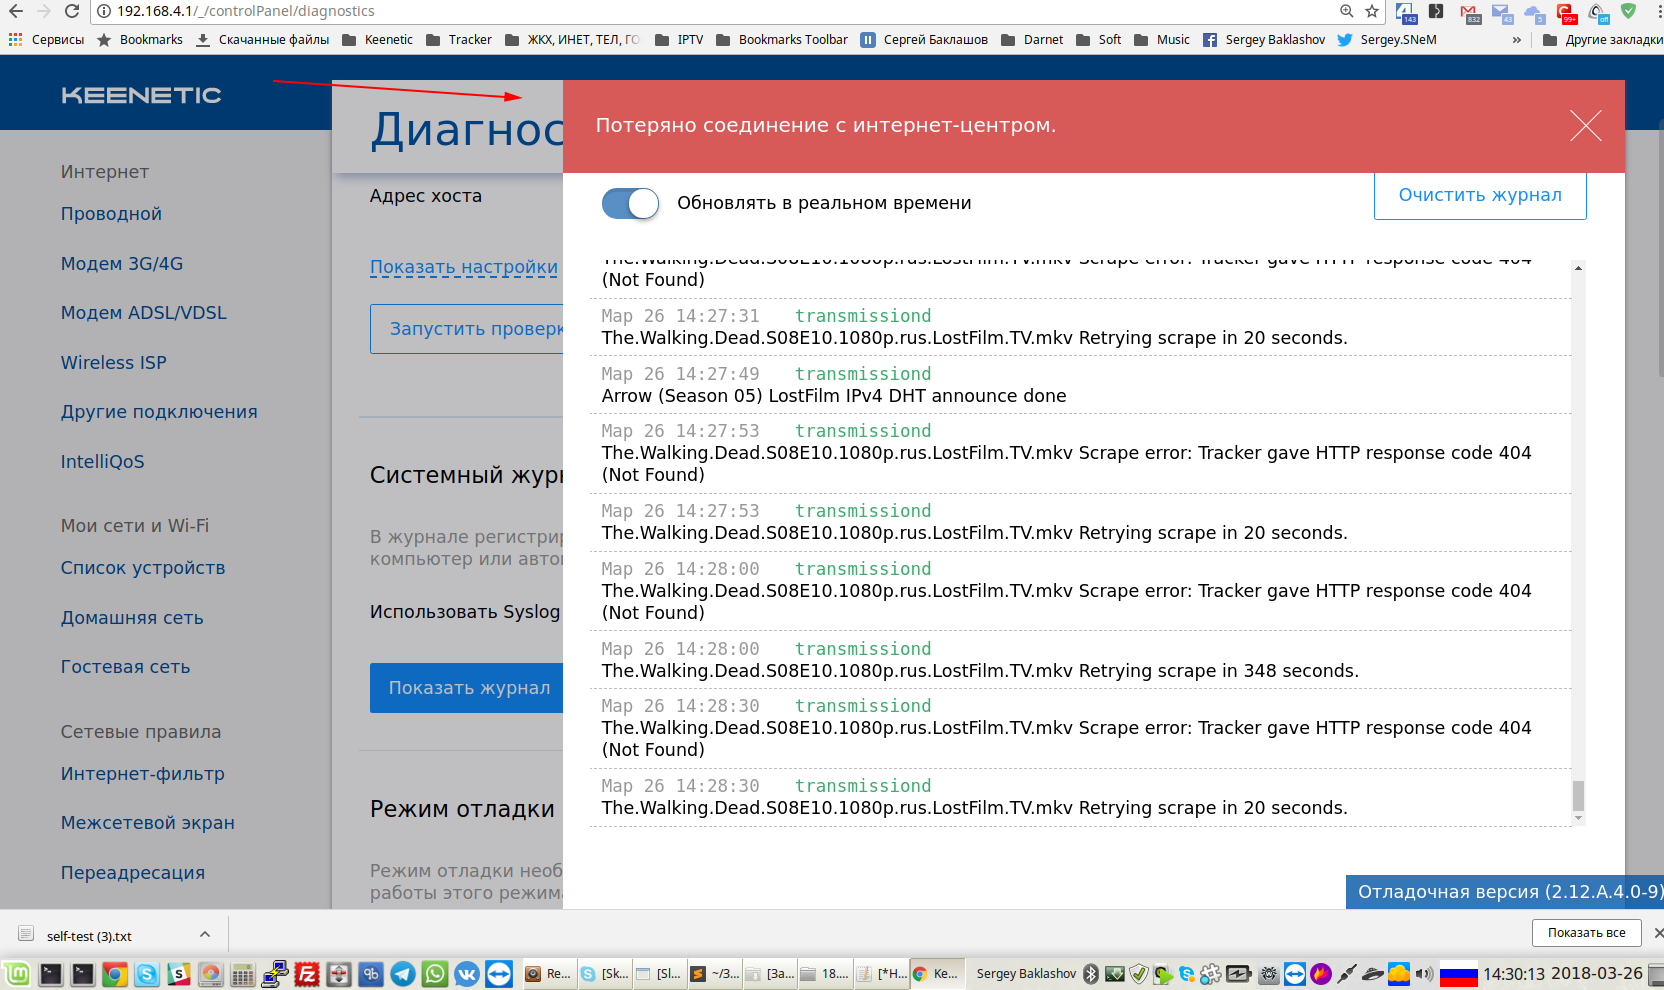Viewport: 1664px width, 990px height.
Task: Open Проводной in the sidebar
Action: point(111,214)
